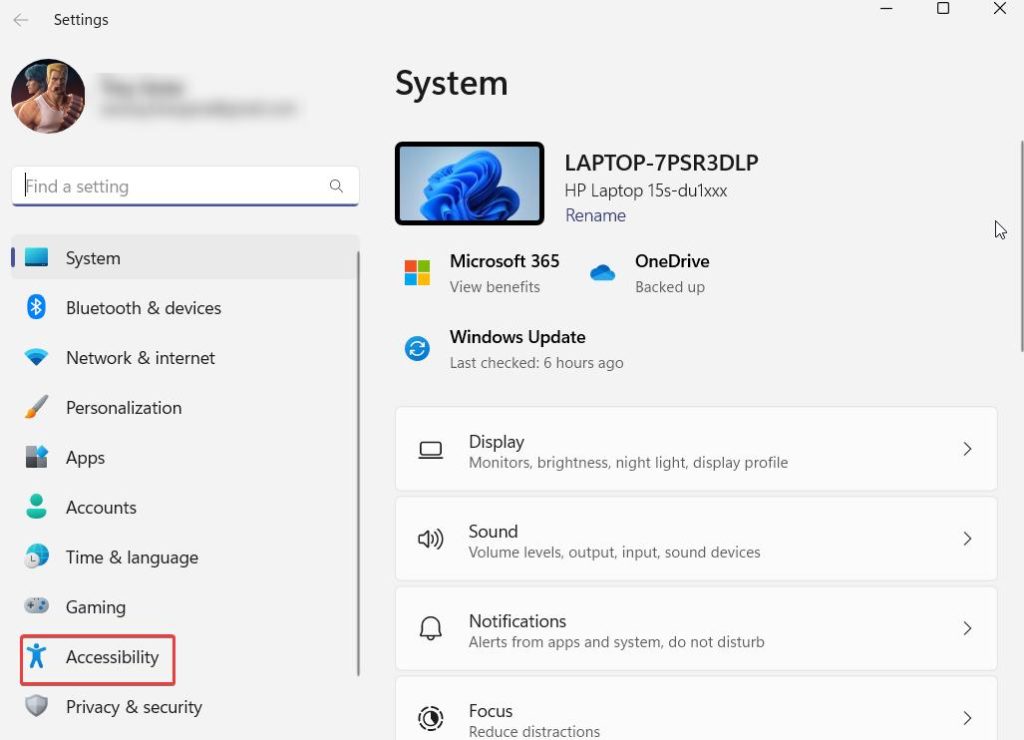This screenshot has height=740, width=1024.
Task: Expand Notifications settings chevron
Action: pyautogui.click(x=967, y=629)
